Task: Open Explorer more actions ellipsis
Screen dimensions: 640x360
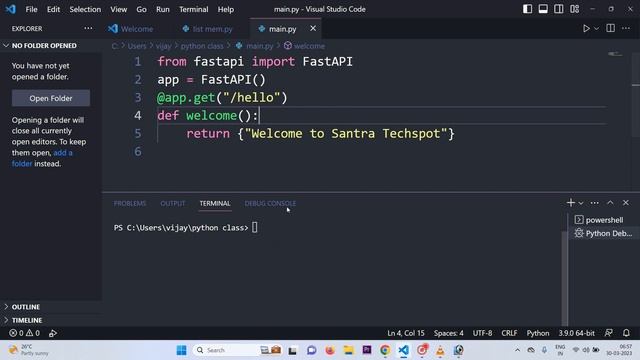Action: pos(88,29)
